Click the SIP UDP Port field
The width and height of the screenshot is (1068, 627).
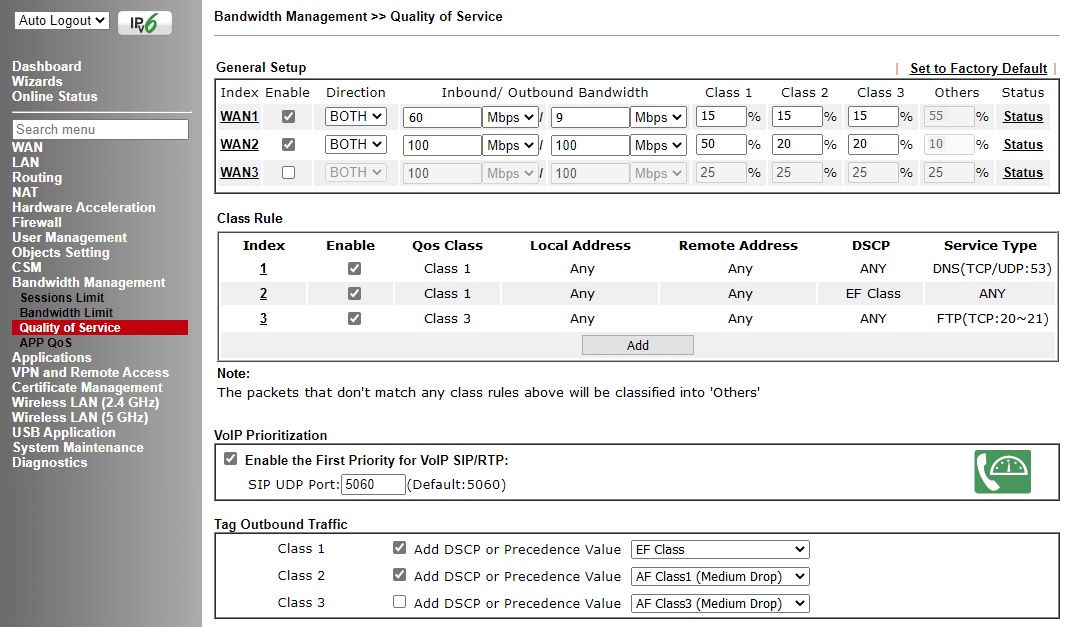coord(373,485)
